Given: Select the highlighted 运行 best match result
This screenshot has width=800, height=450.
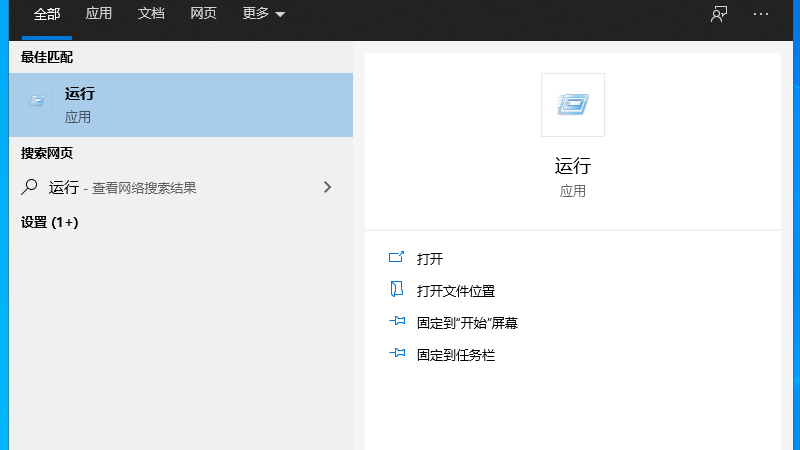Looking at the screenshot, I should [180, 104].
